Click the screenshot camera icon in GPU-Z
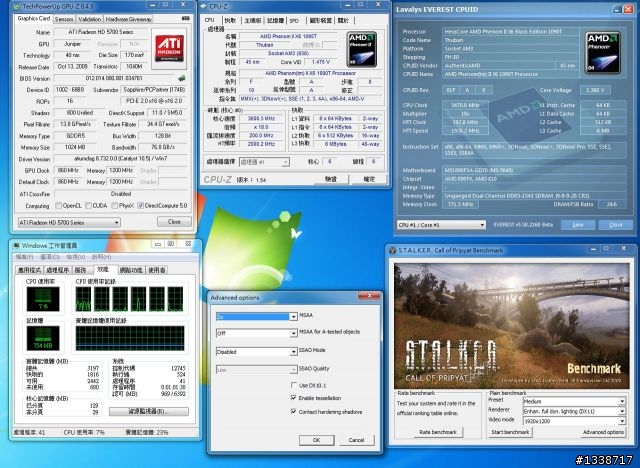 186,18
